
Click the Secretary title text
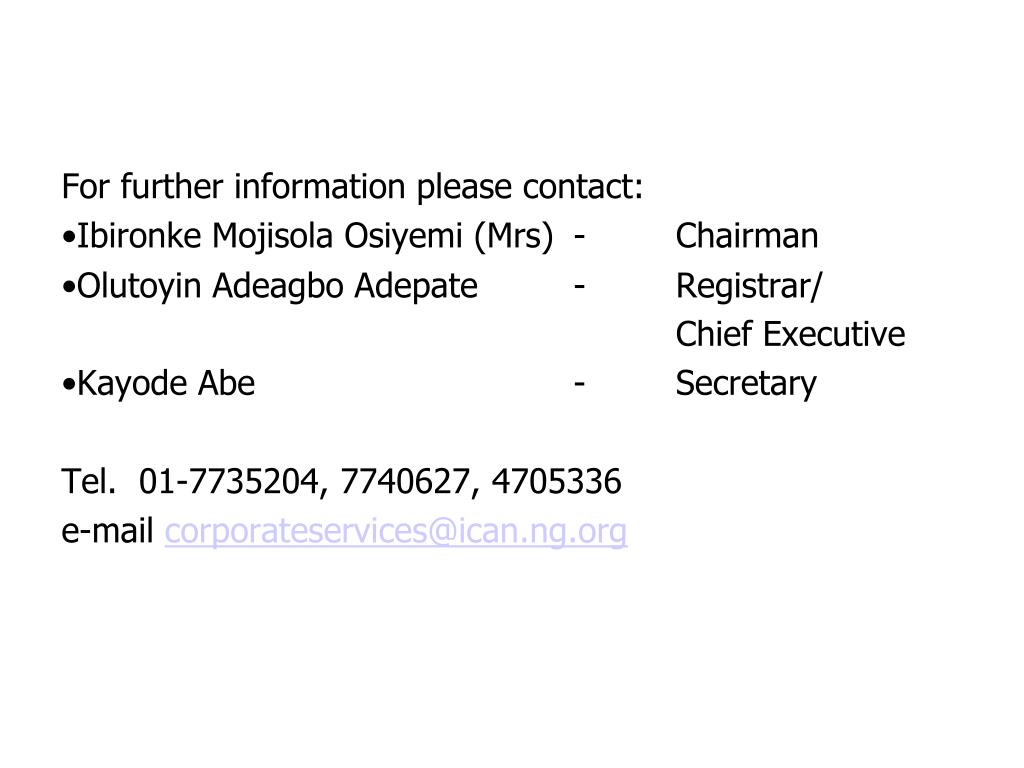click(x=746, y=384)
